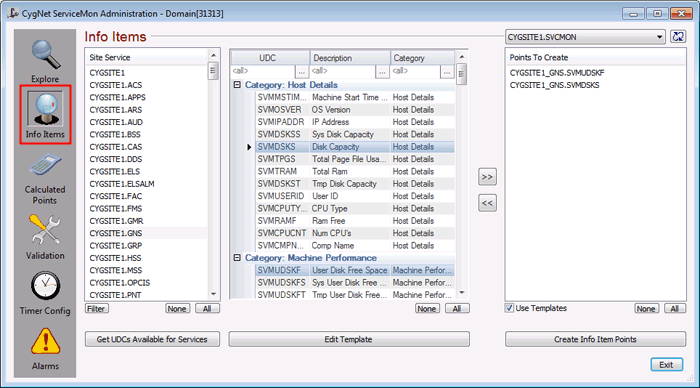700x388 pixels.
Task: Select the SVMMSTIM Machine Start Time row
Action: point(355,97)
